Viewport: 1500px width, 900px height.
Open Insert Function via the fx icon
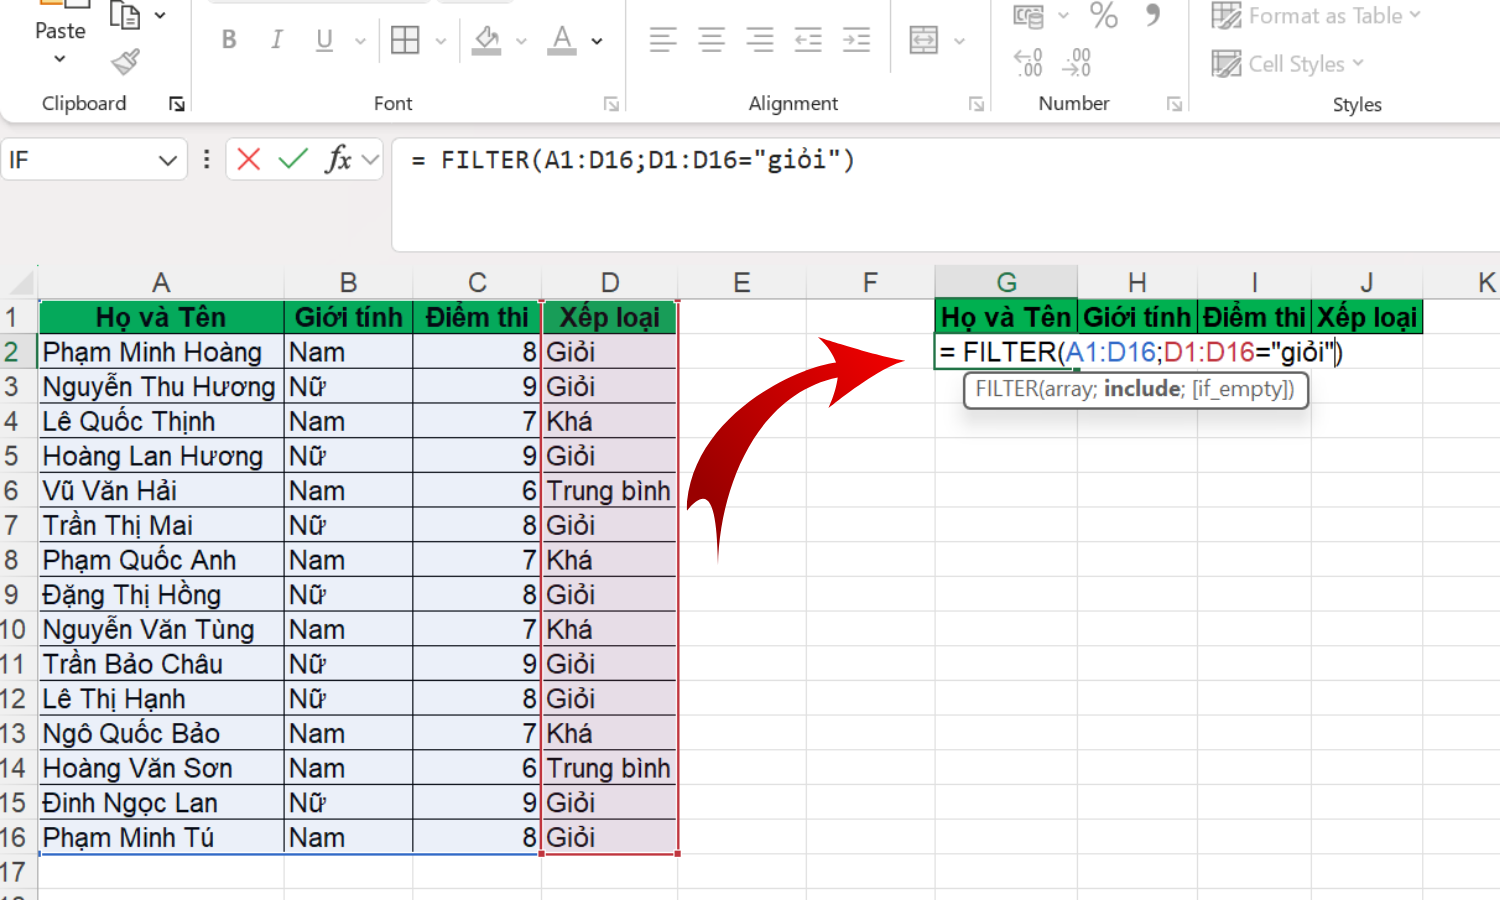339,159
